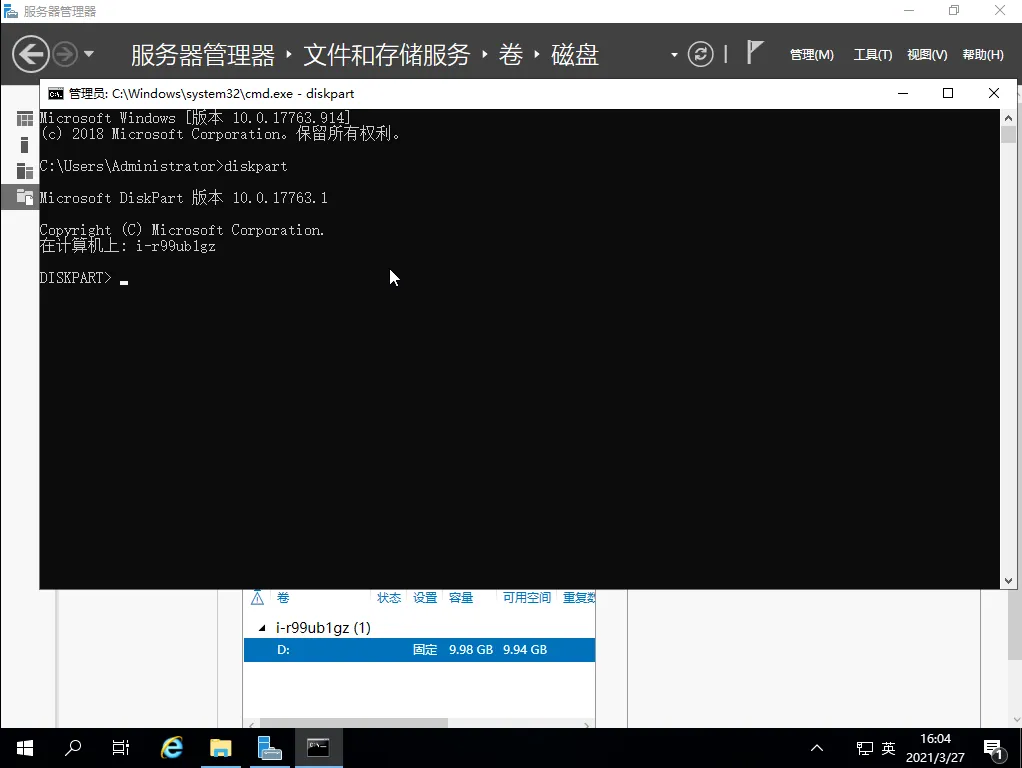Open Internet Explorer from the taskbar
This screenshot has width=1022, height=768.
(173, 747)
